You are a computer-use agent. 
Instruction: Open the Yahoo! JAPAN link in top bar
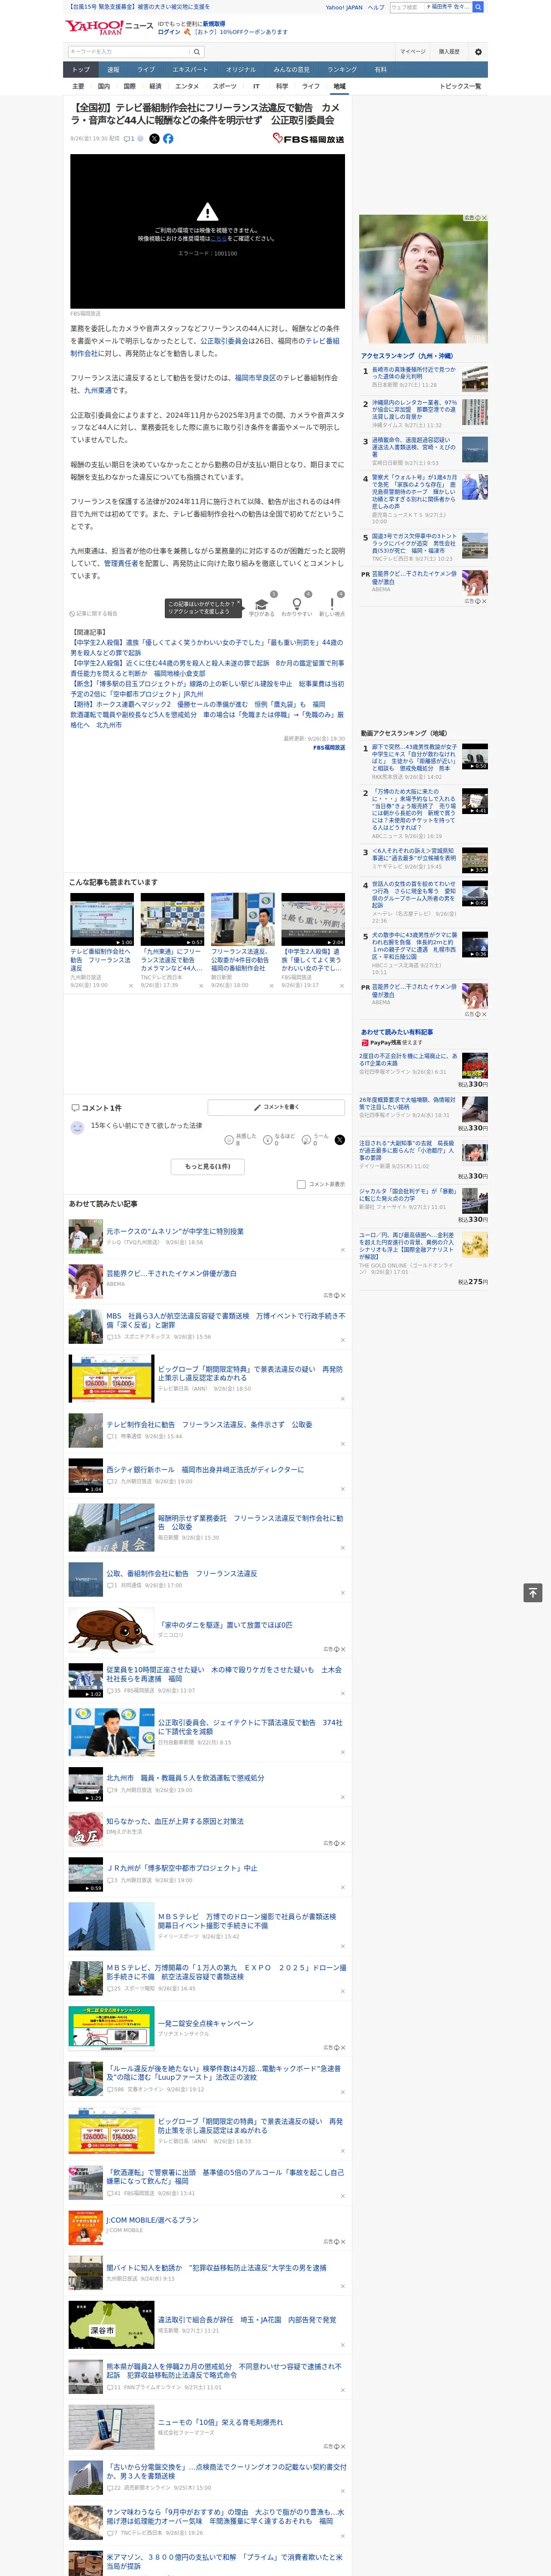344,7
